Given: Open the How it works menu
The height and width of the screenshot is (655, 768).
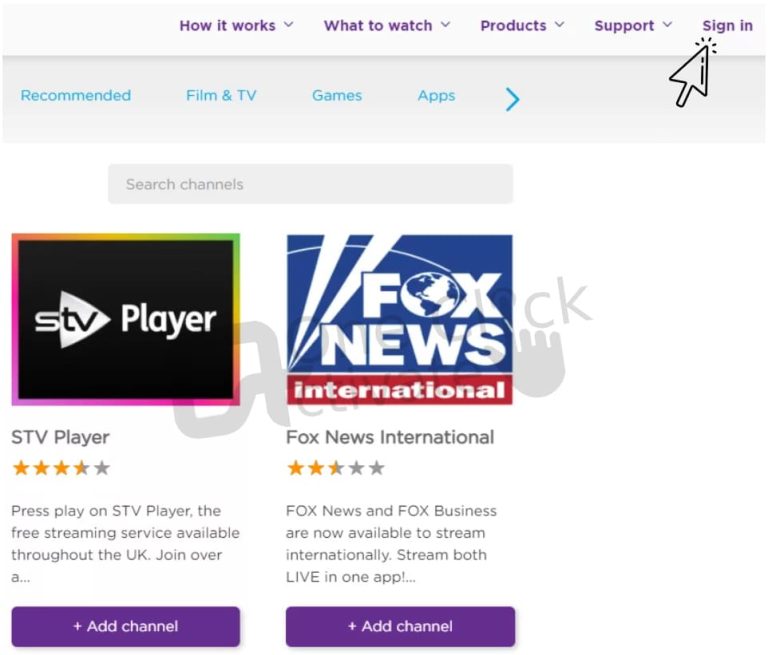Looking at the screenshot, I should (x=227, y=25).
